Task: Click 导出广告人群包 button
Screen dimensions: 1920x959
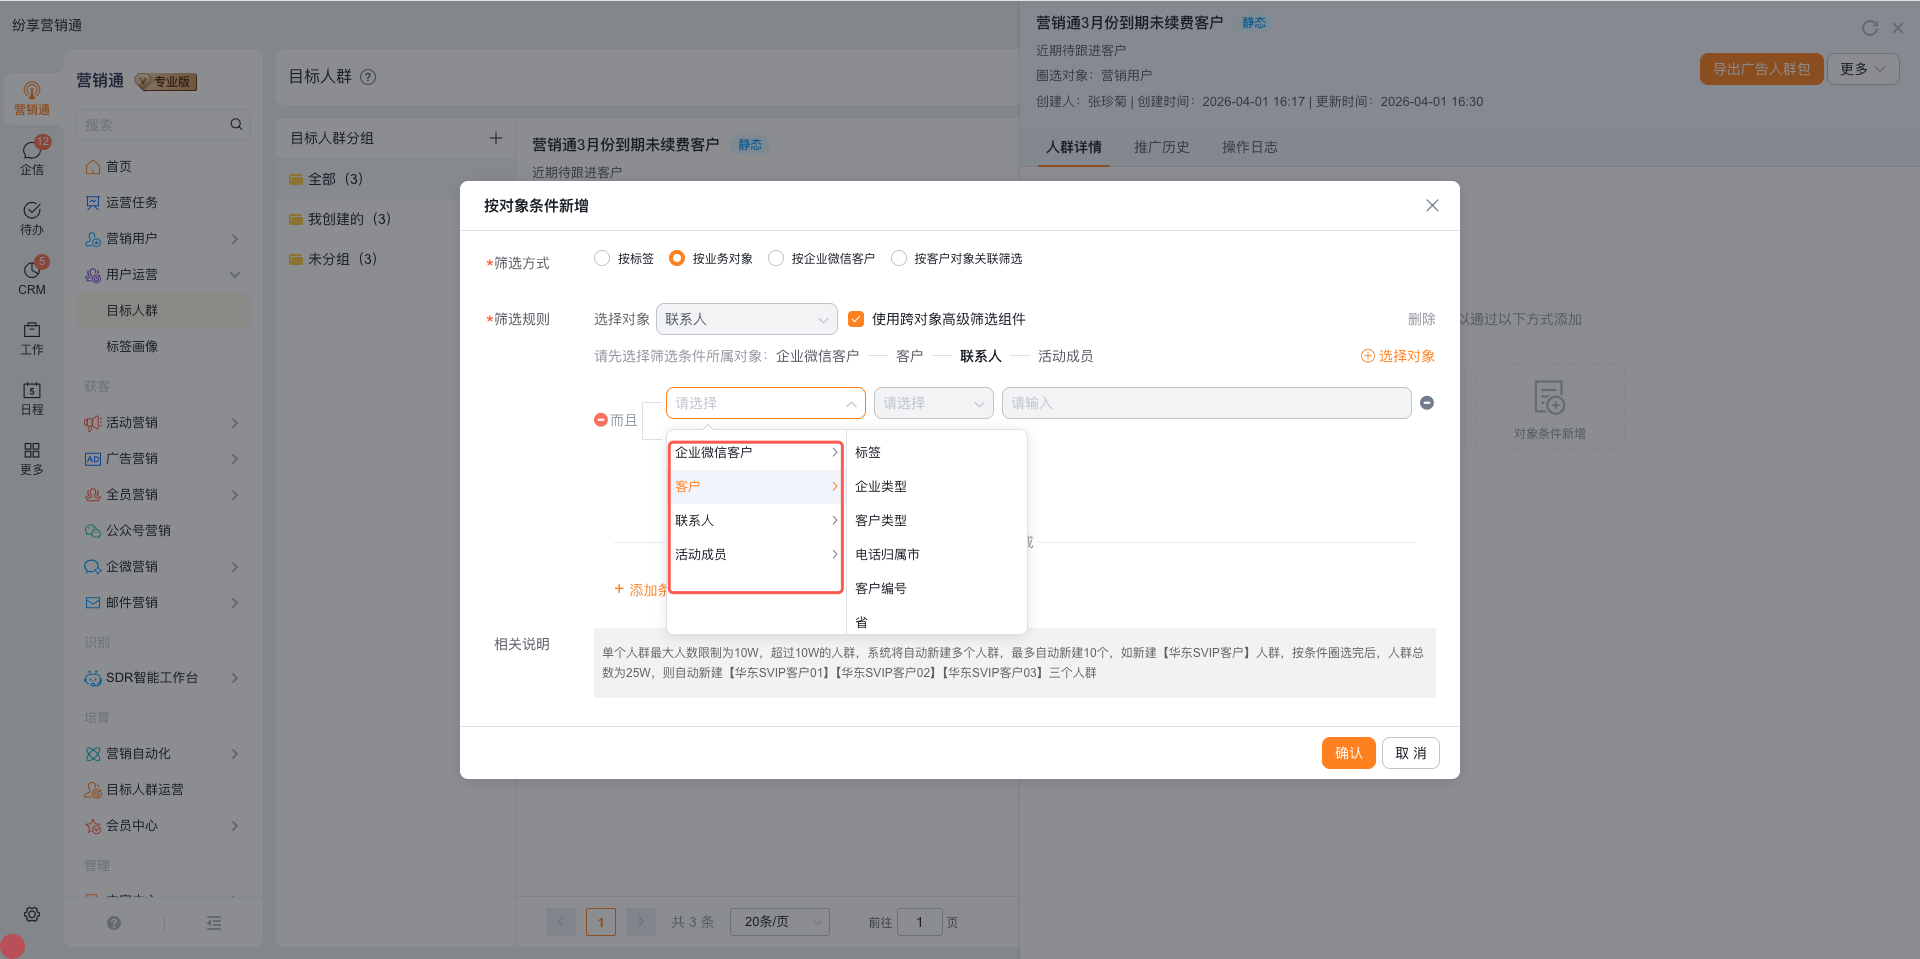Action: [1762, 69]
